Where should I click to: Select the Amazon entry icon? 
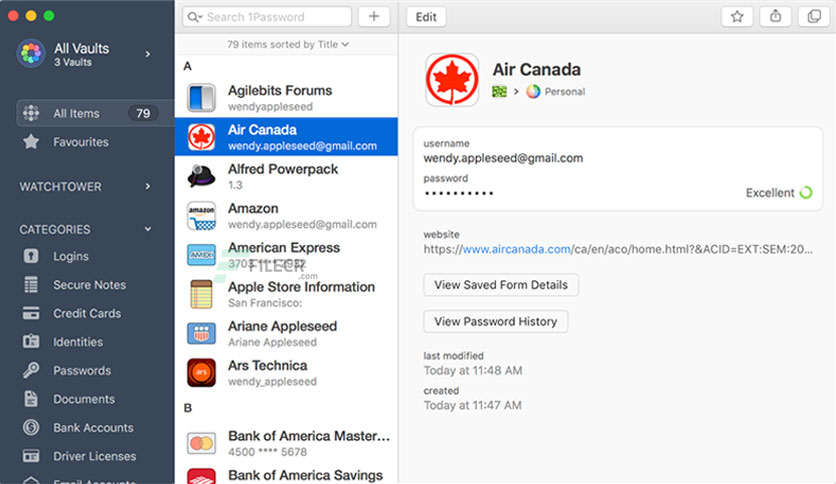pos(201,216)
